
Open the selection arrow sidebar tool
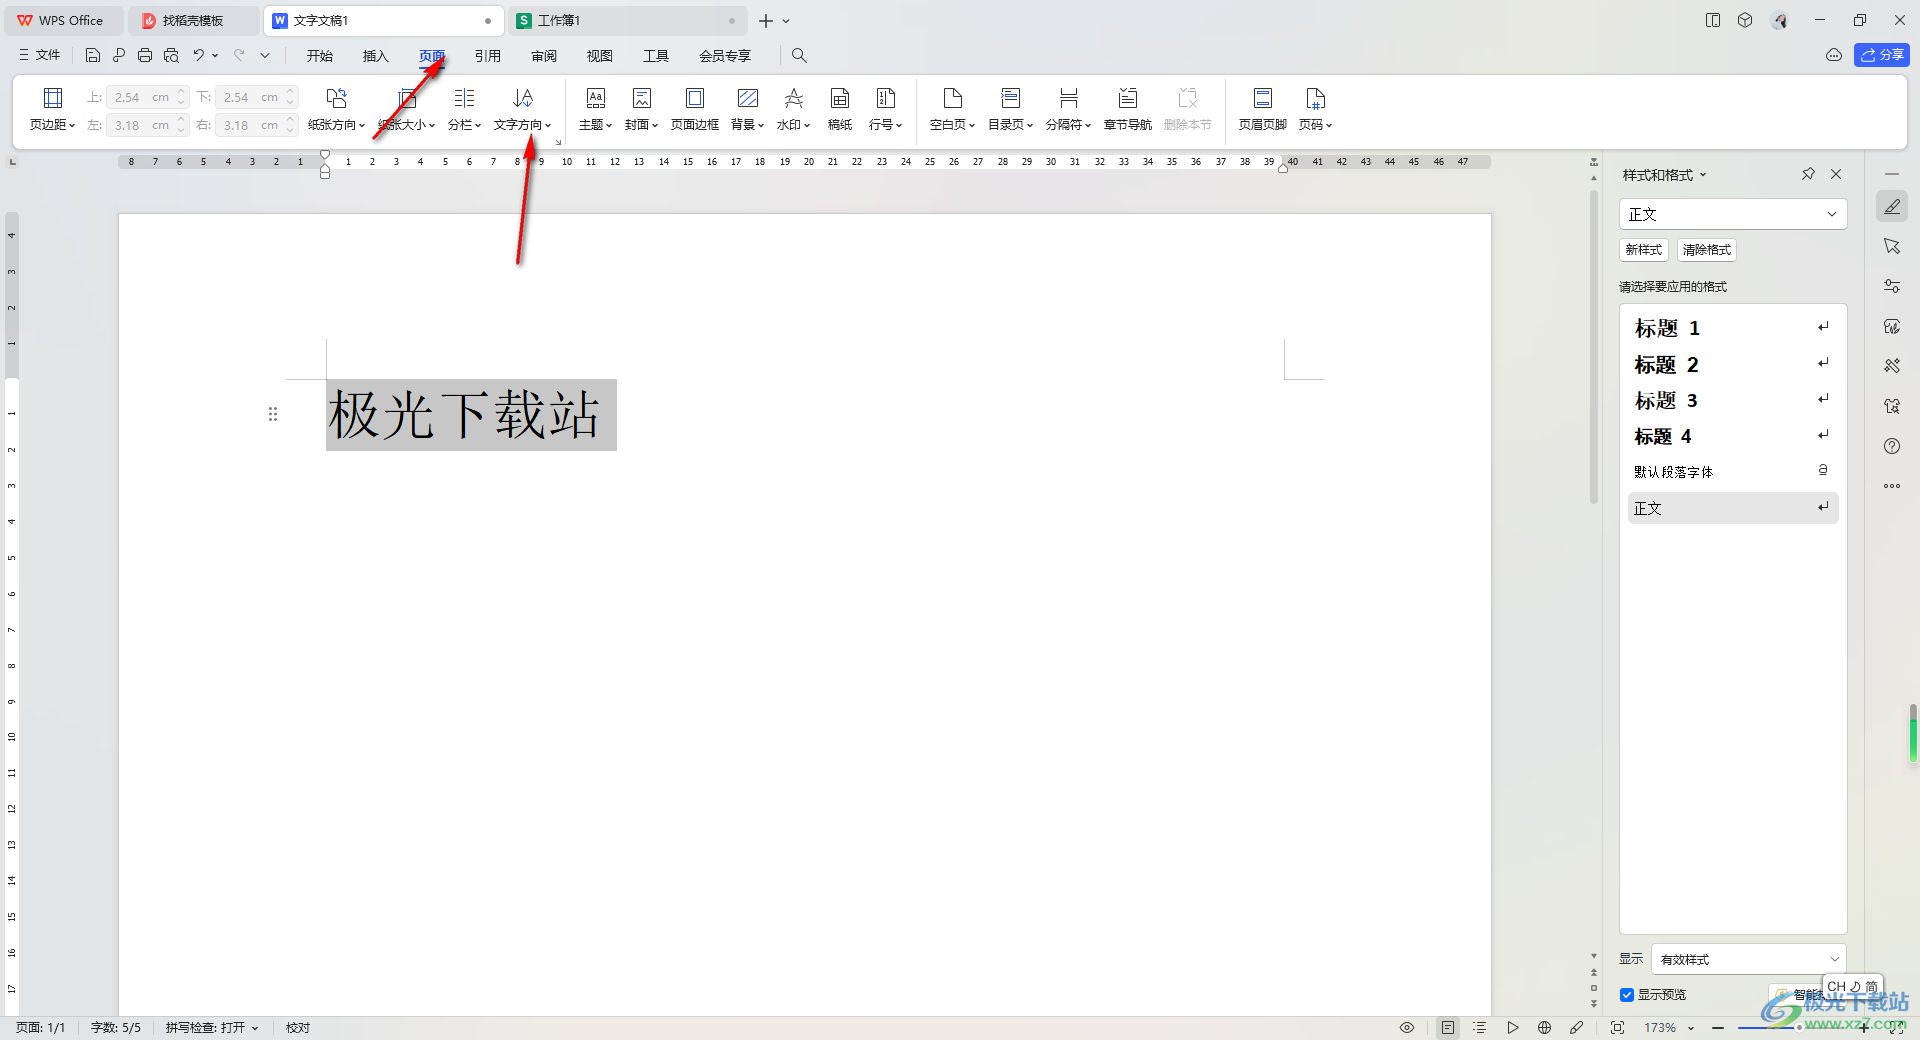[x=1892, y=246]
